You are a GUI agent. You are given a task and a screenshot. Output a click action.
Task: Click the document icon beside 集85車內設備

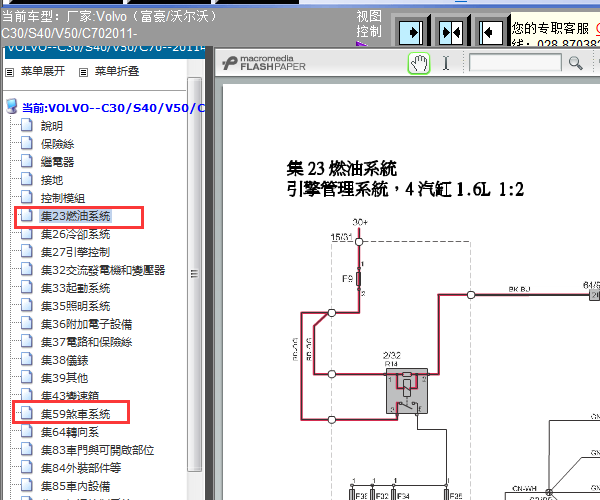click(26, 485)
